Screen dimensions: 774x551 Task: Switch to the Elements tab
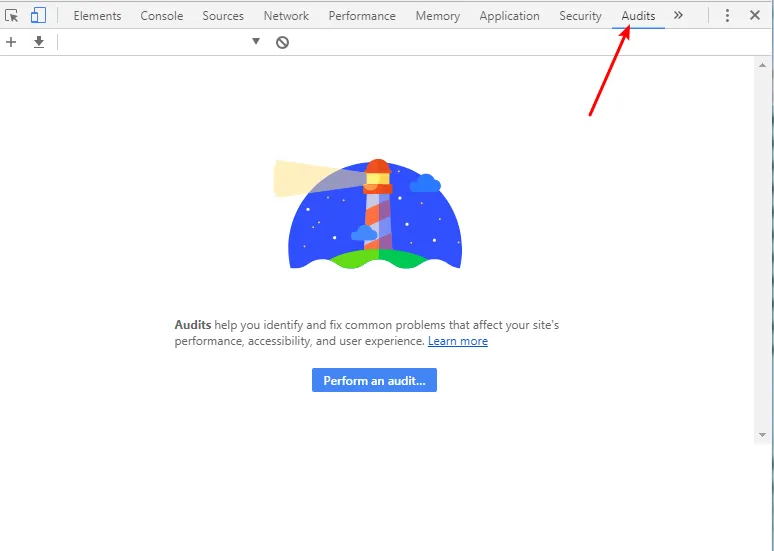point(97,16)
